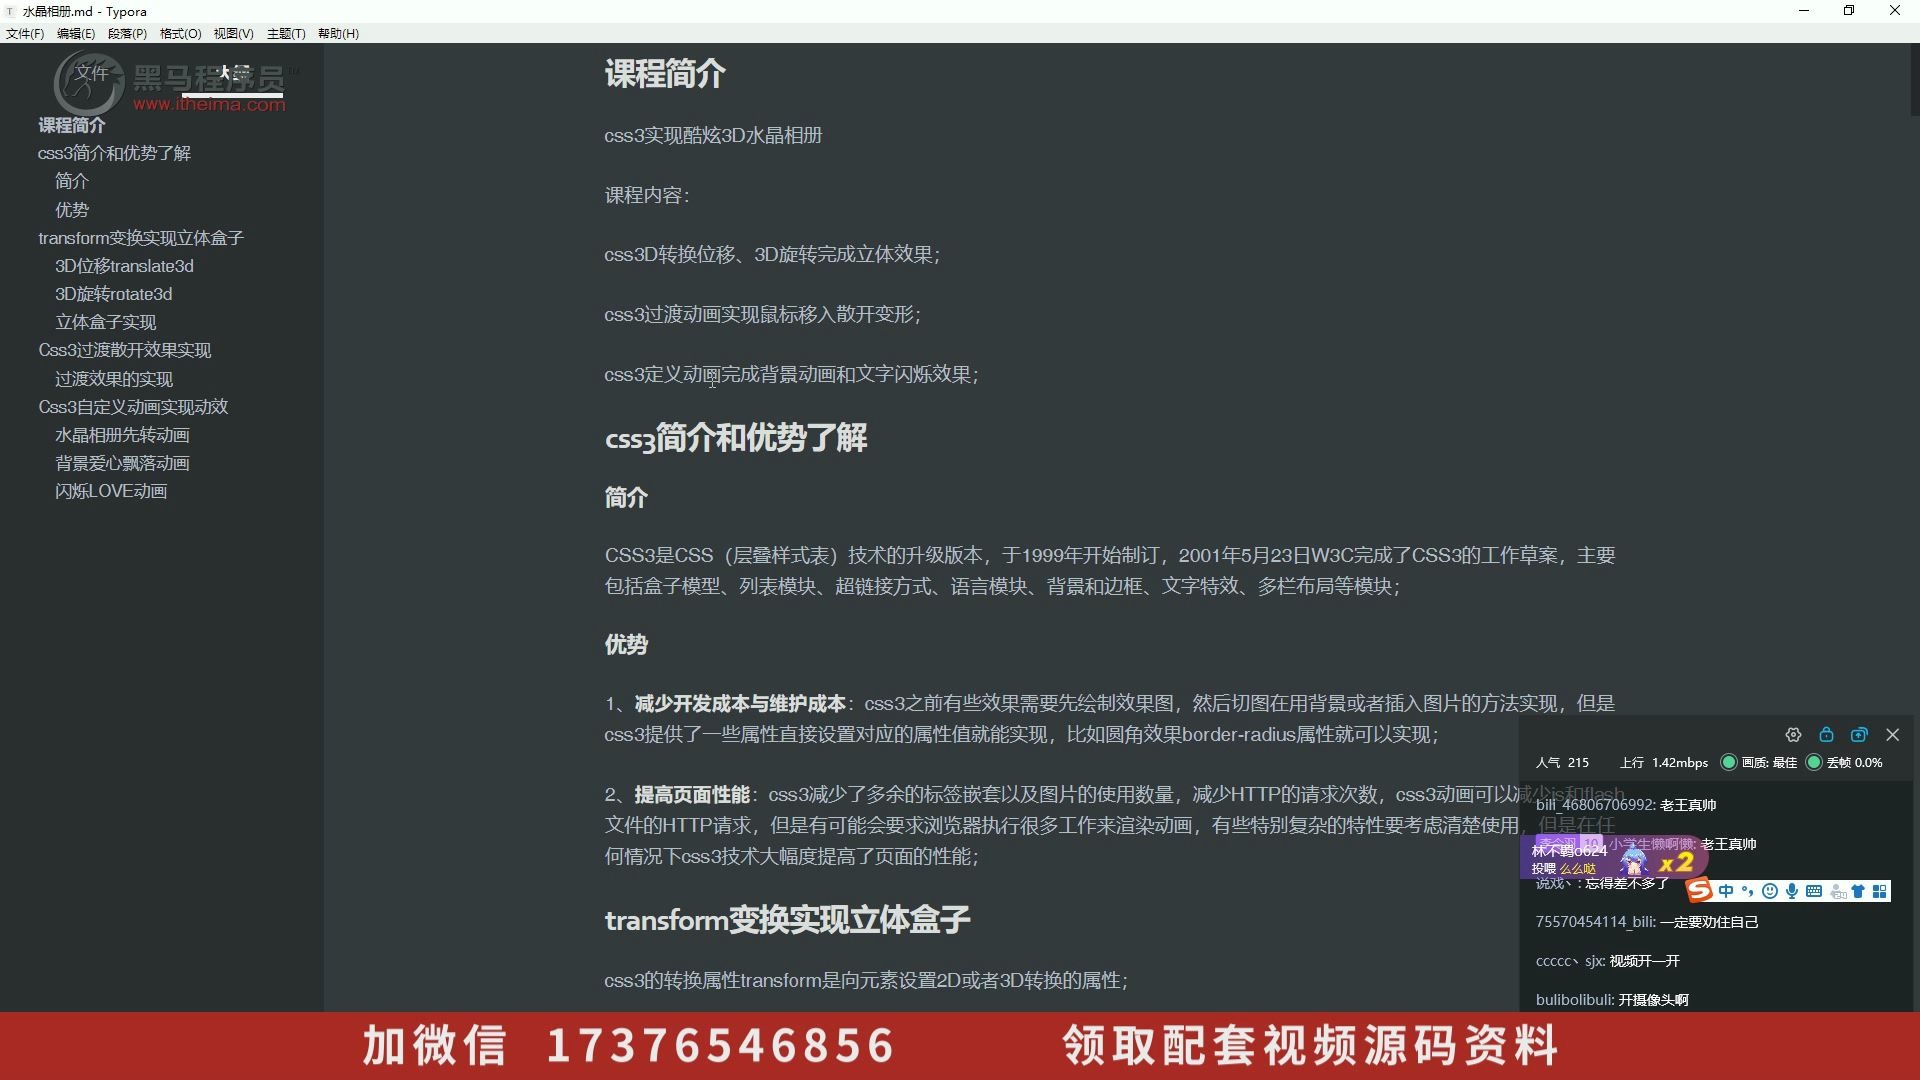
Task: Switch sidebar to the 文件 tab
Action: (91, 73)
